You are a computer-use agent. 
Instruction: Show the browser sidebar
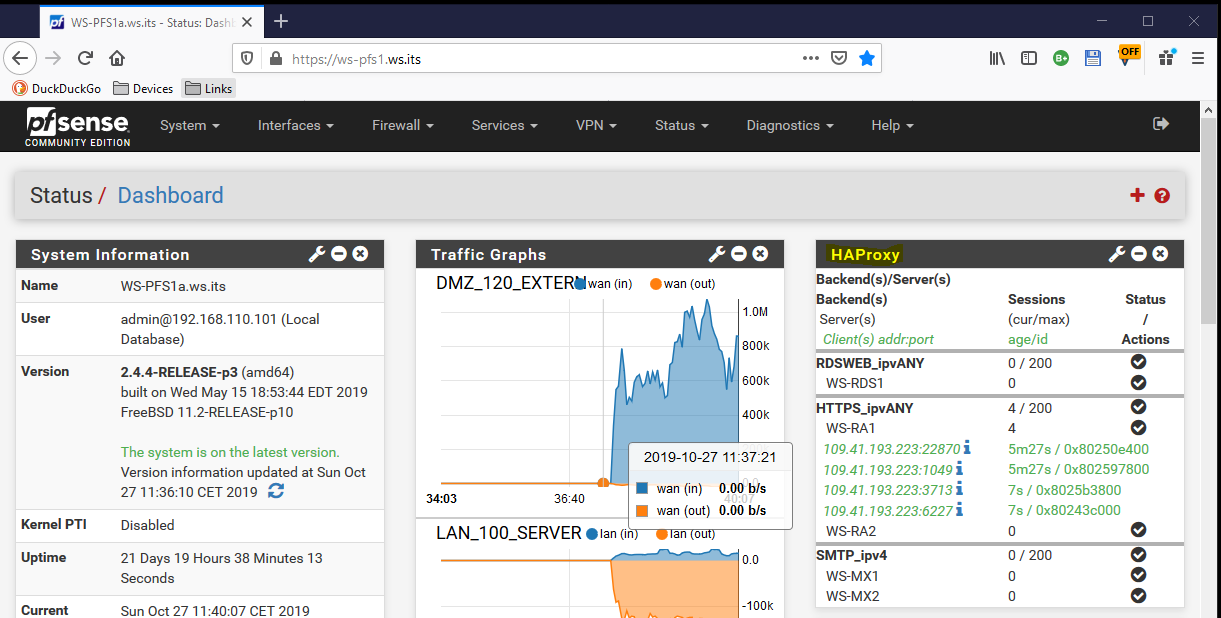[1029, 58]
